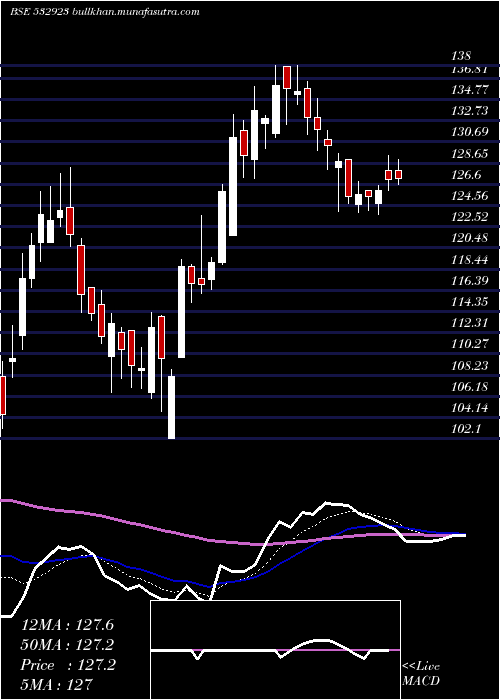Click the 12MA : 127.6 readout
The width and height of the screenshot is (500, 700).
[x=68, y=625]
